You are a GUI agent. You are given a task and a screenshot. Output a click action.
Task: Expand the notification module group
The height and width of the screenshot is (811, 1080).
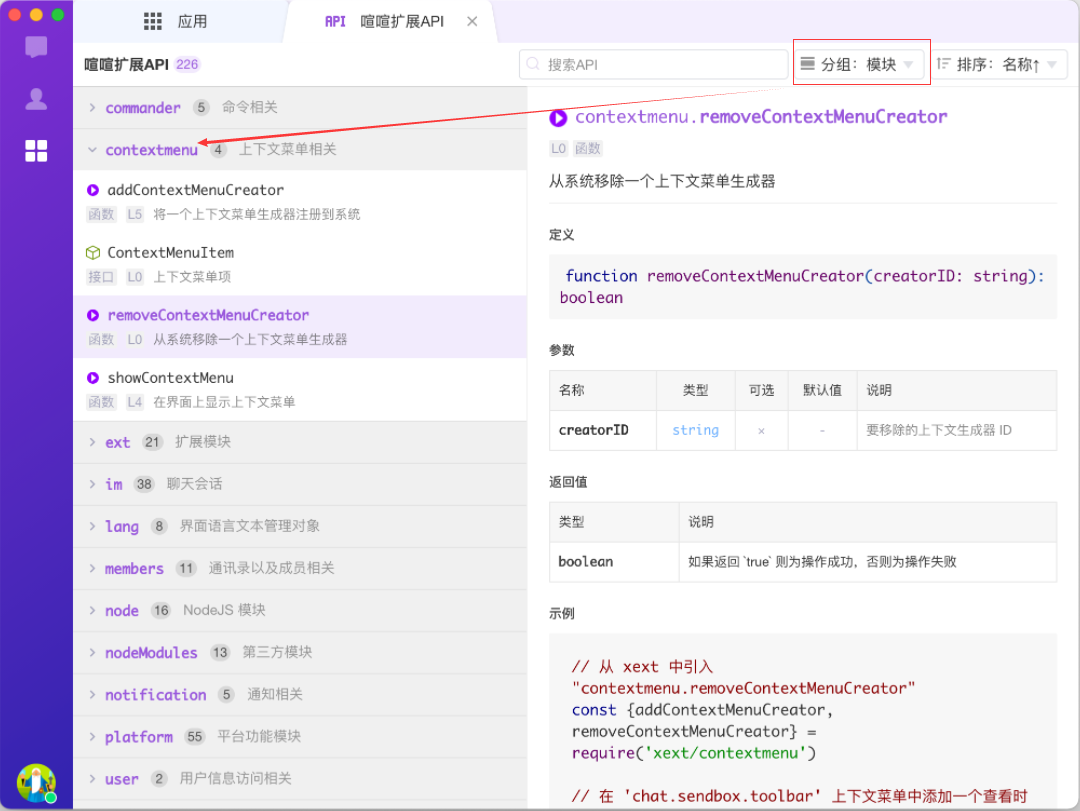click(x=155, y=695)
